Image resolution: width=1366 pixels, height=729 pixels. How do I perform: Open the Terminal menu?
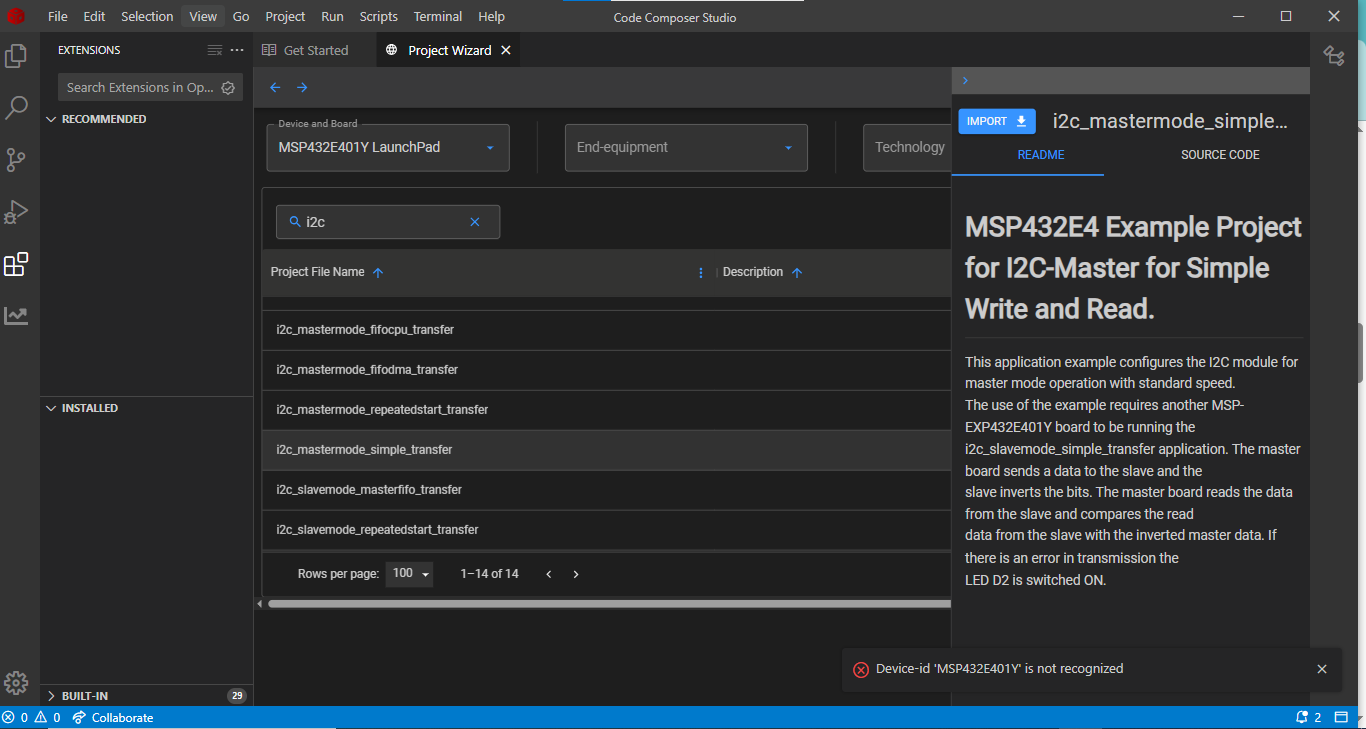pyautogui.click(x=438, y=16)
